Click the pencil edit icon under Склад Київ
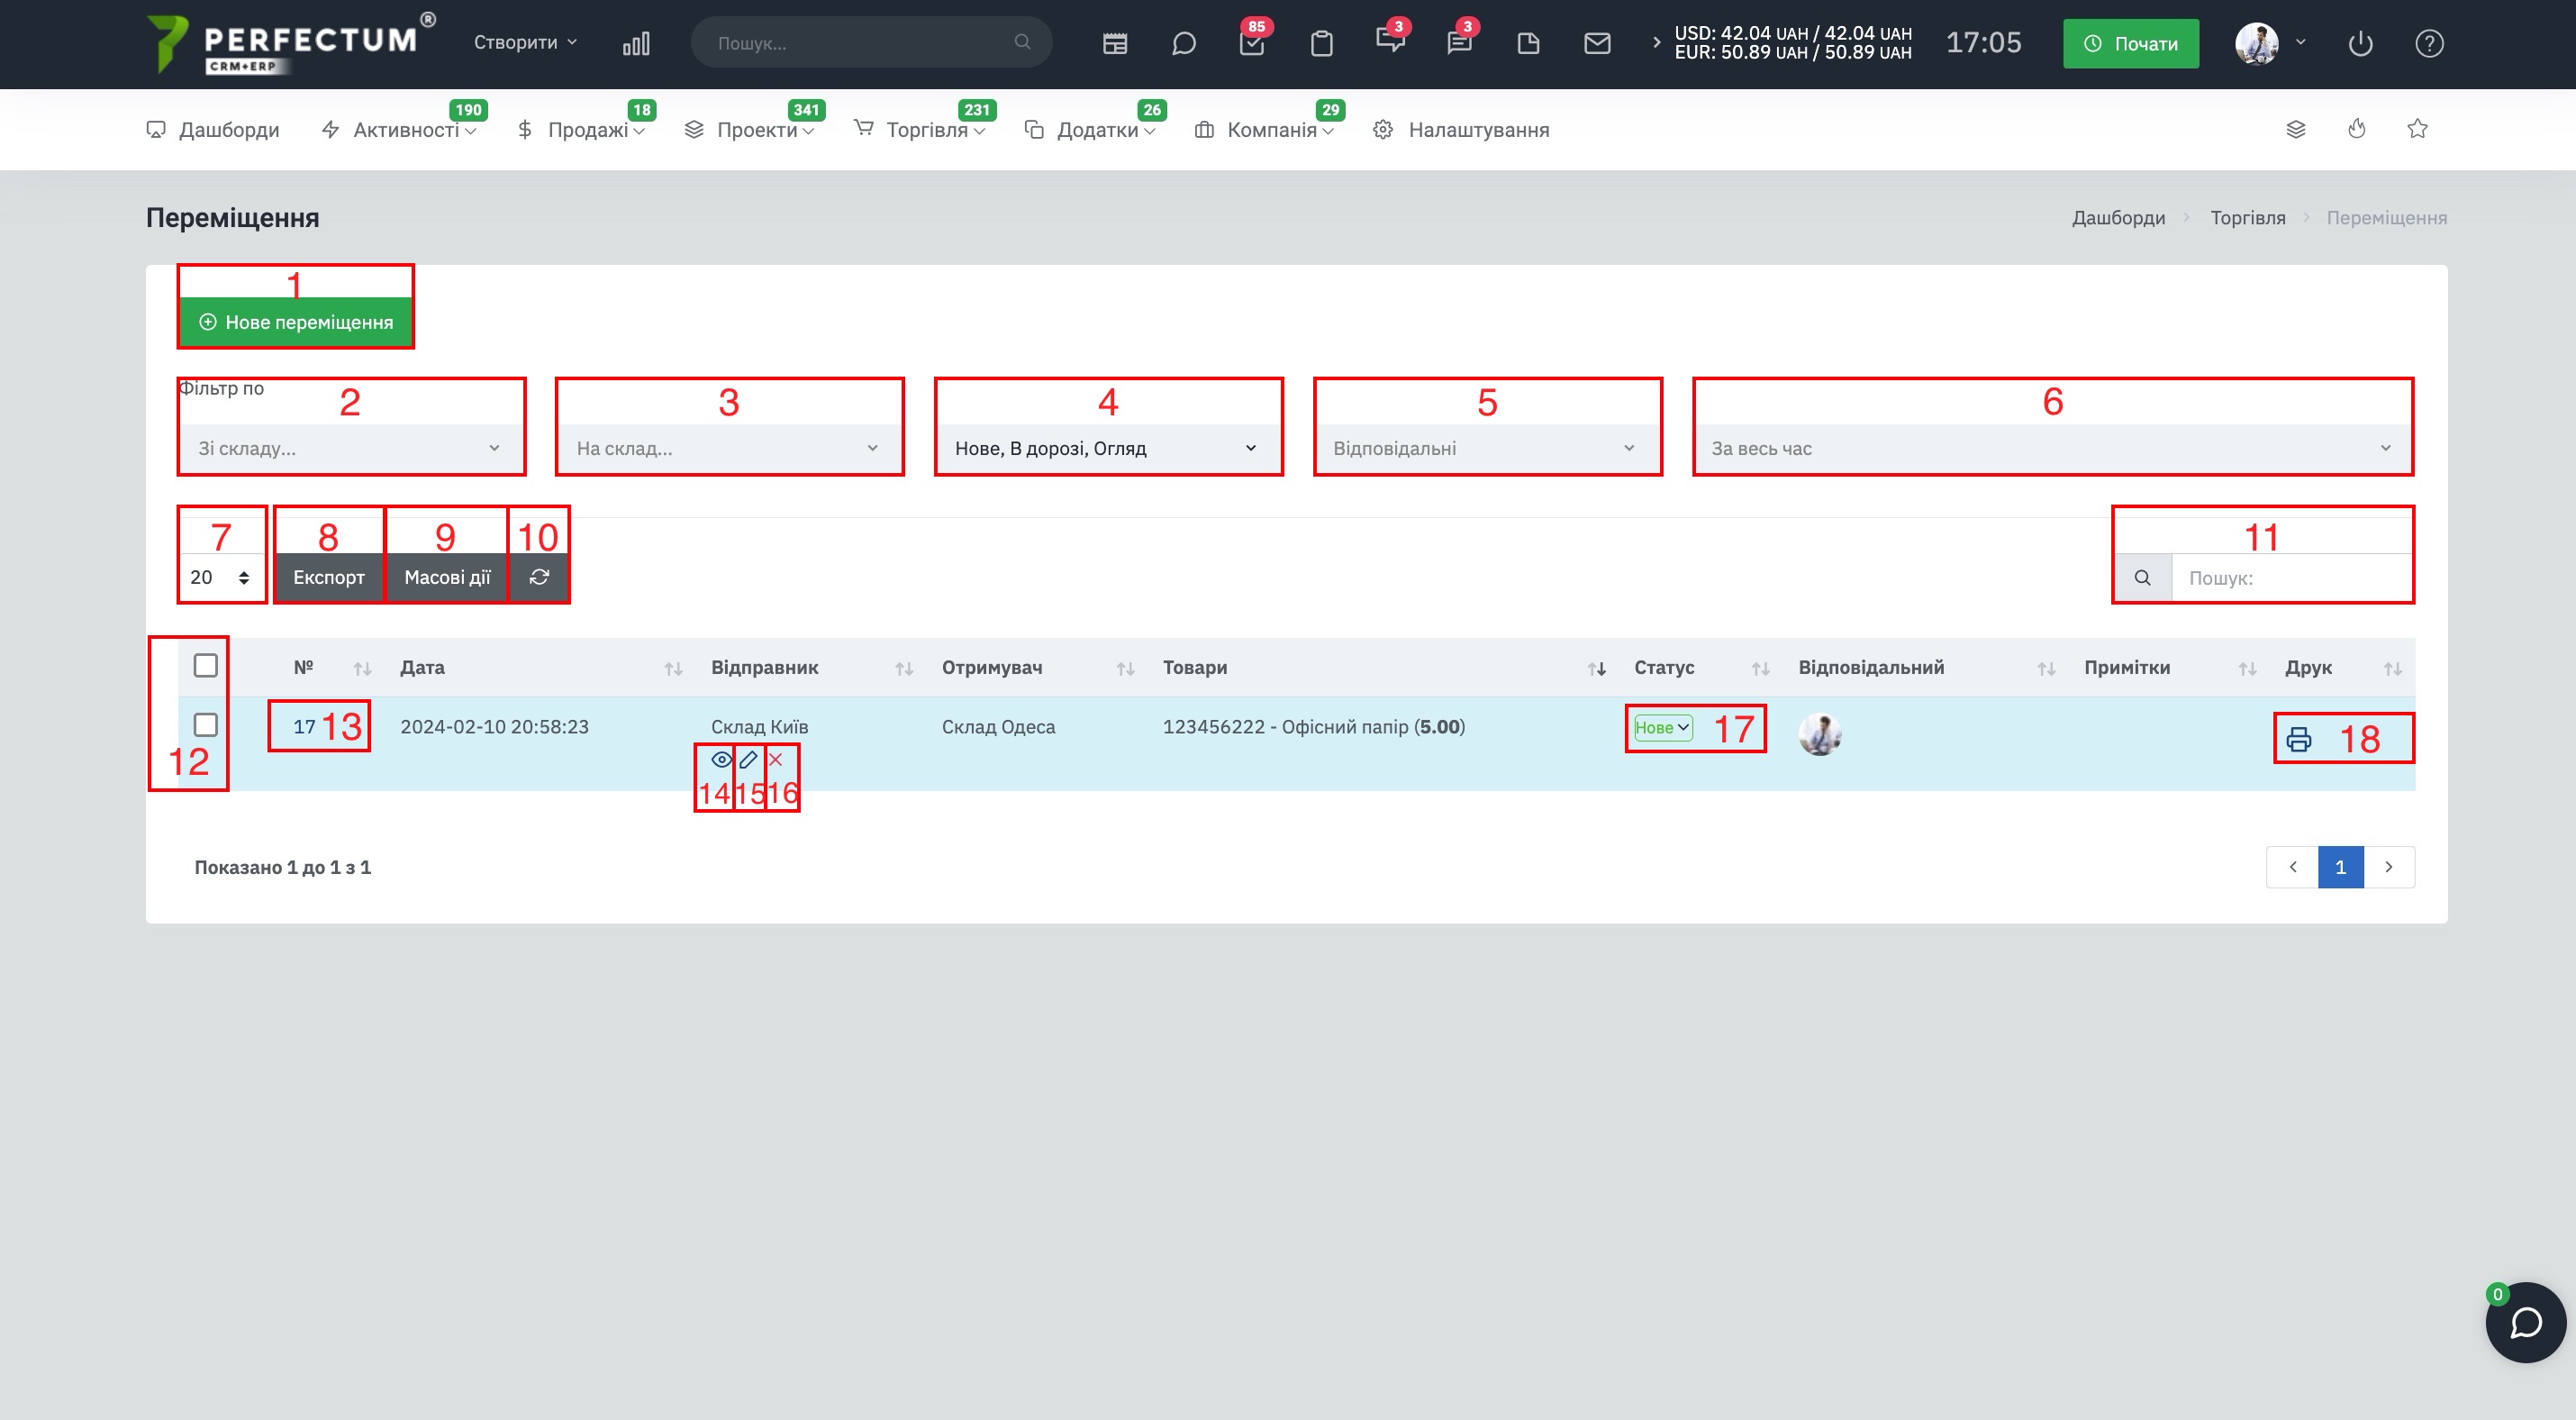Screen dimensions: 2576x1420 point(748,760)
